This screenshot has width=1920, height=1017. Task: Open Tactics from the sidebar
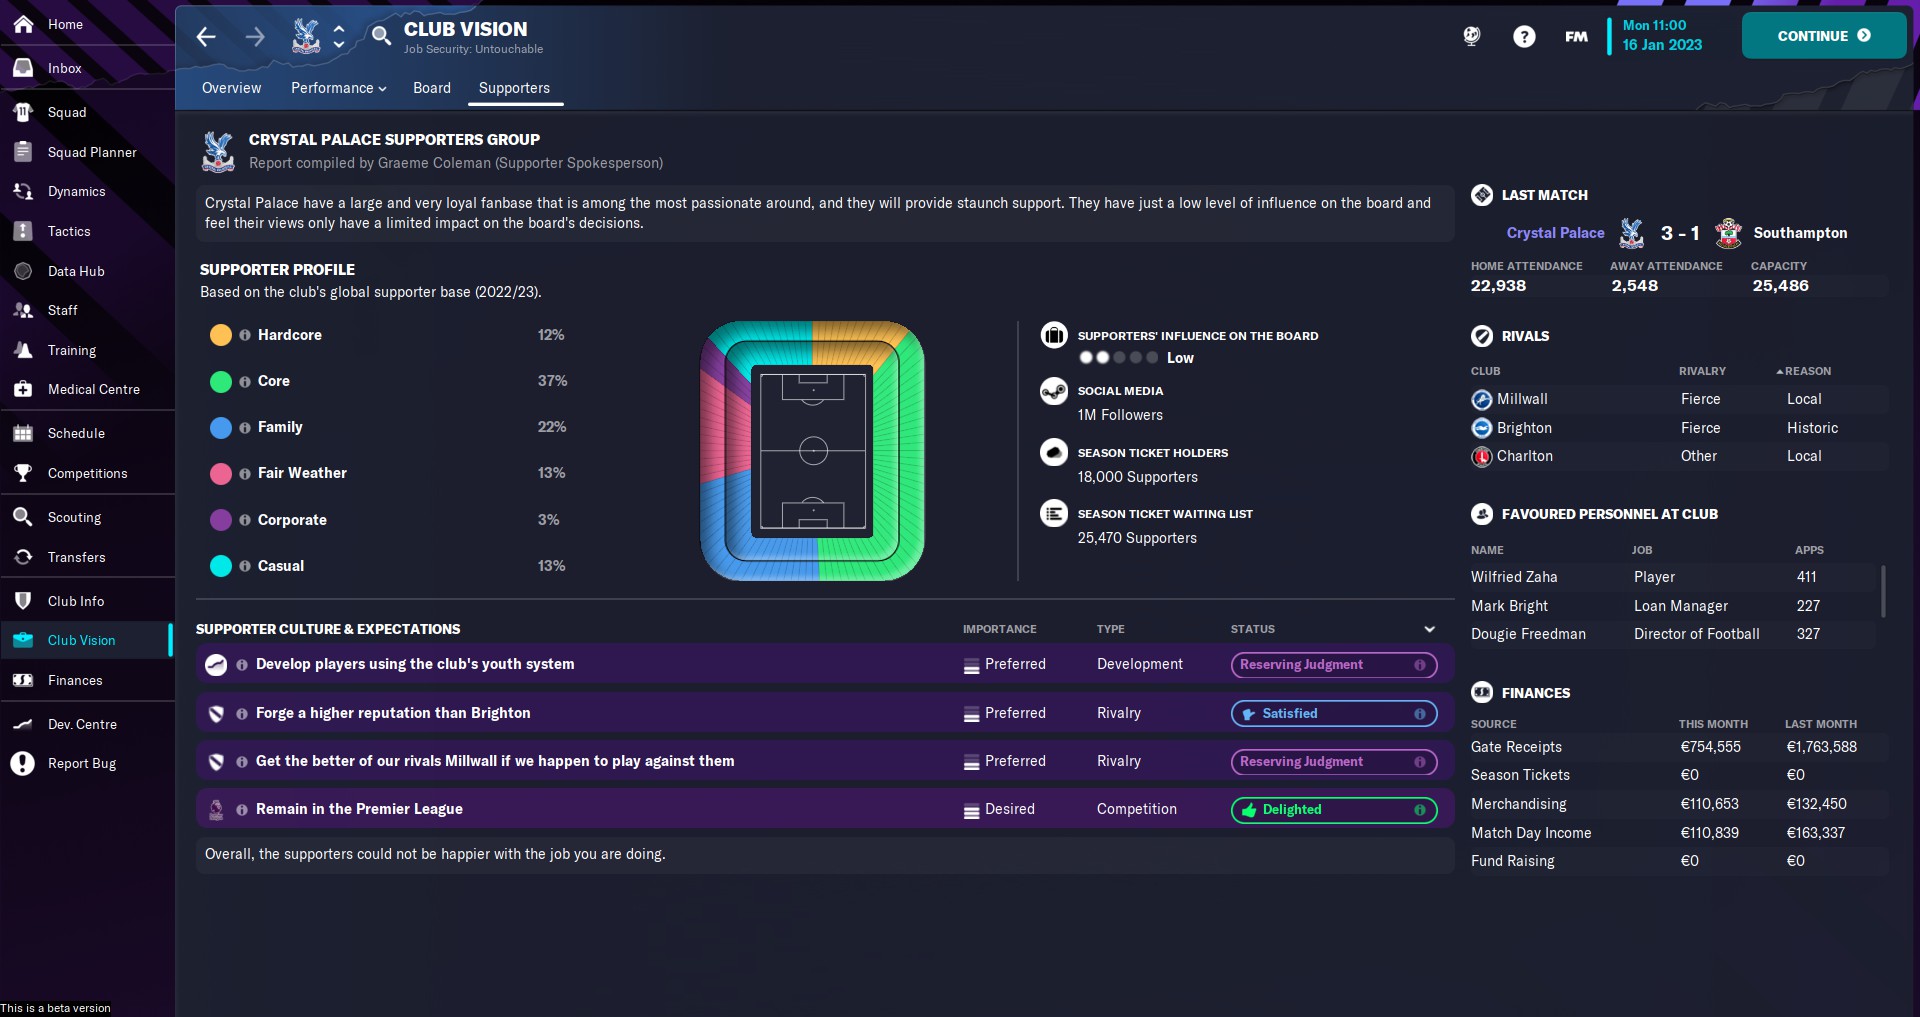[x=69, y=231]
